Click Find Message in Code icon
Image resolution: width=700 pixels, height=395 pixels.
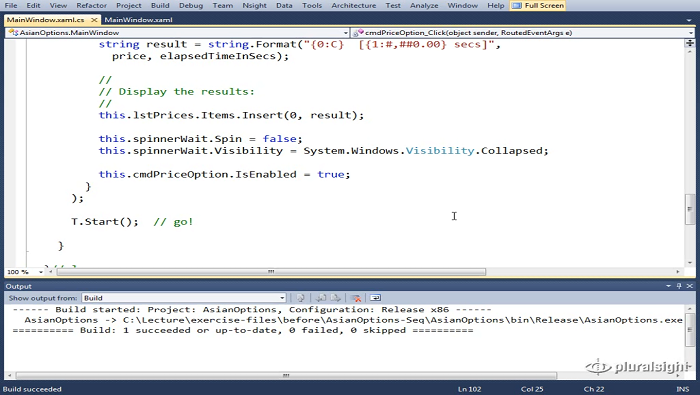point(300,298)
